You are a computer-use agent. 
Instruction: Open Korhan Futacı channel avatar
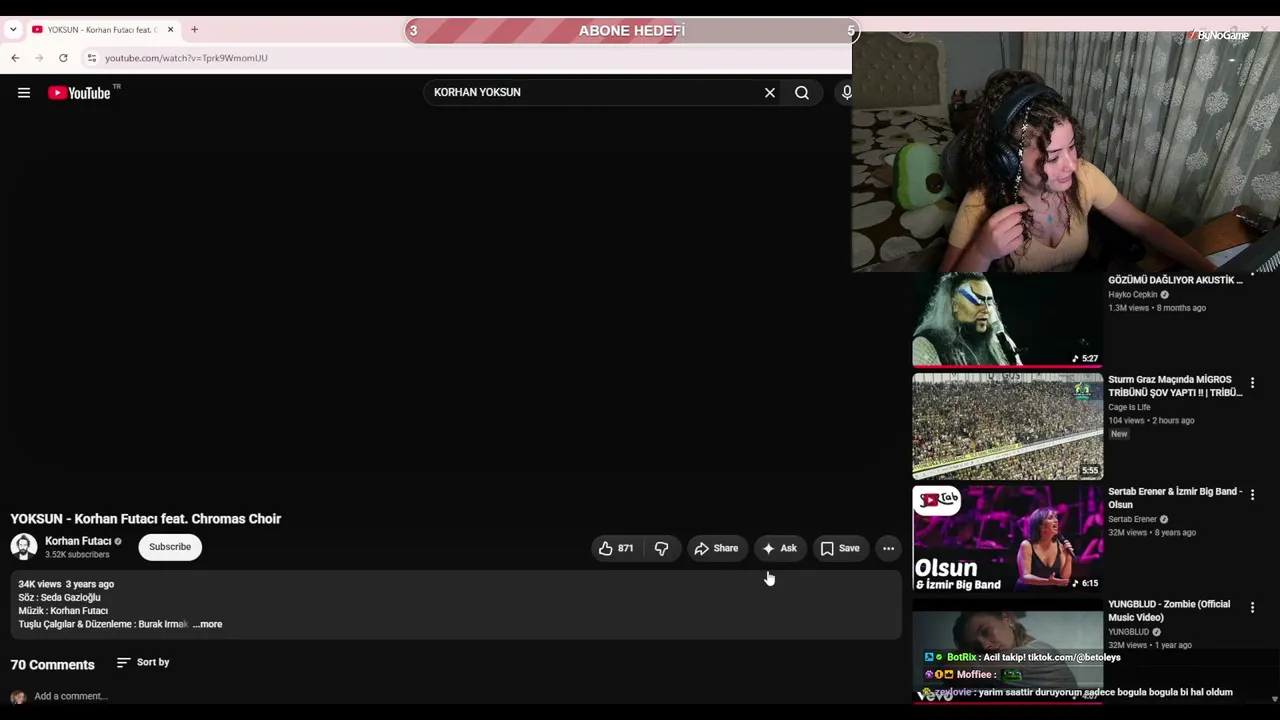pyautogui.click(x=24, y=547)
